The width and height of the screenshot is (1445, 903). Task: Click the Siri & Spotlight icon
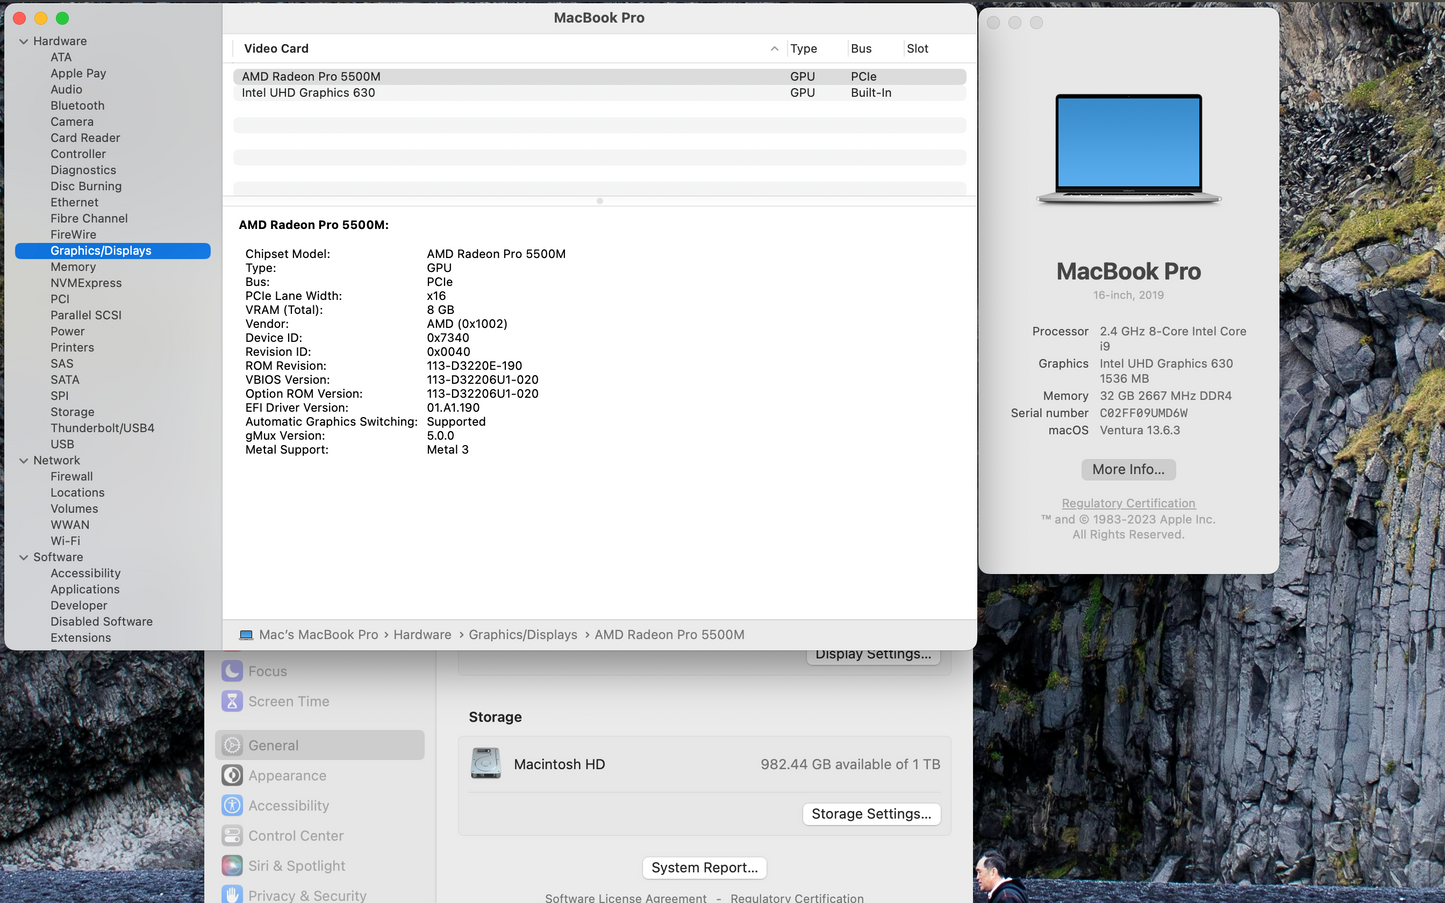[x=232, y=865]
